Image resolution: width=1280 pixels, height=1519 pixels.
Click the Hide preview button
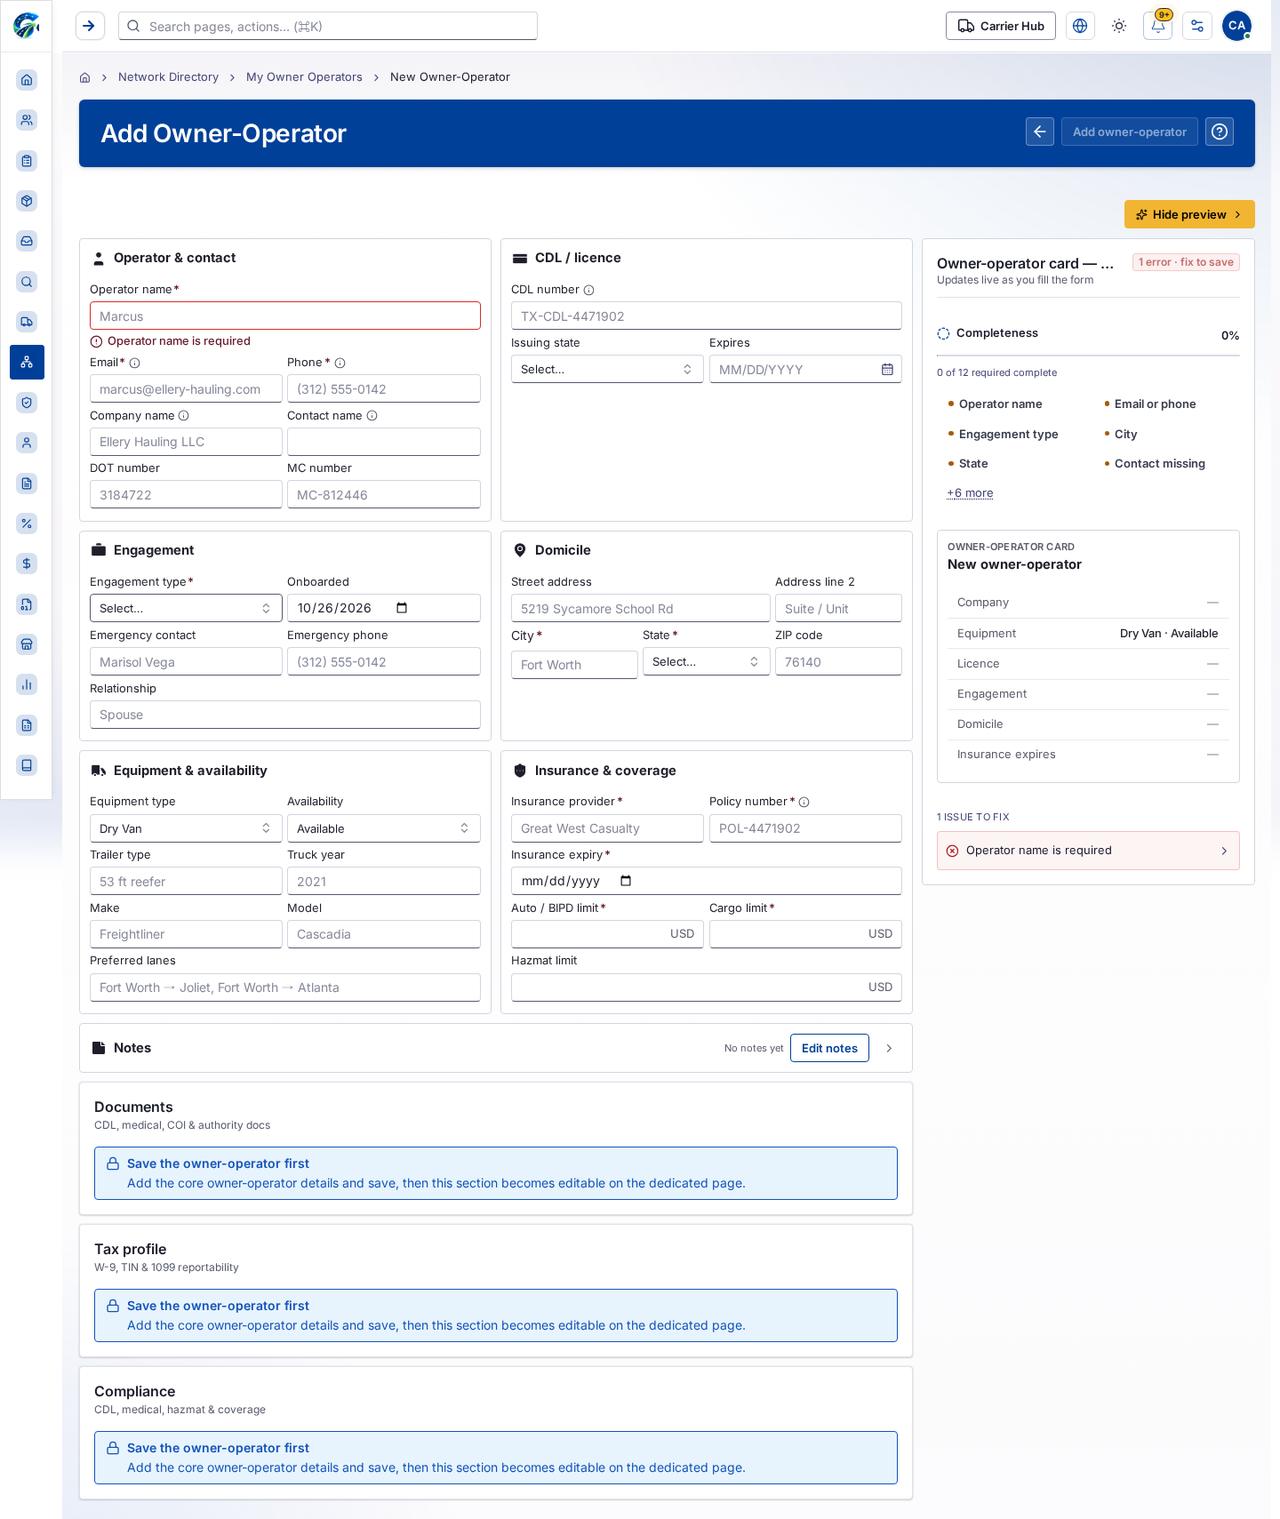tap(1189, 214)
